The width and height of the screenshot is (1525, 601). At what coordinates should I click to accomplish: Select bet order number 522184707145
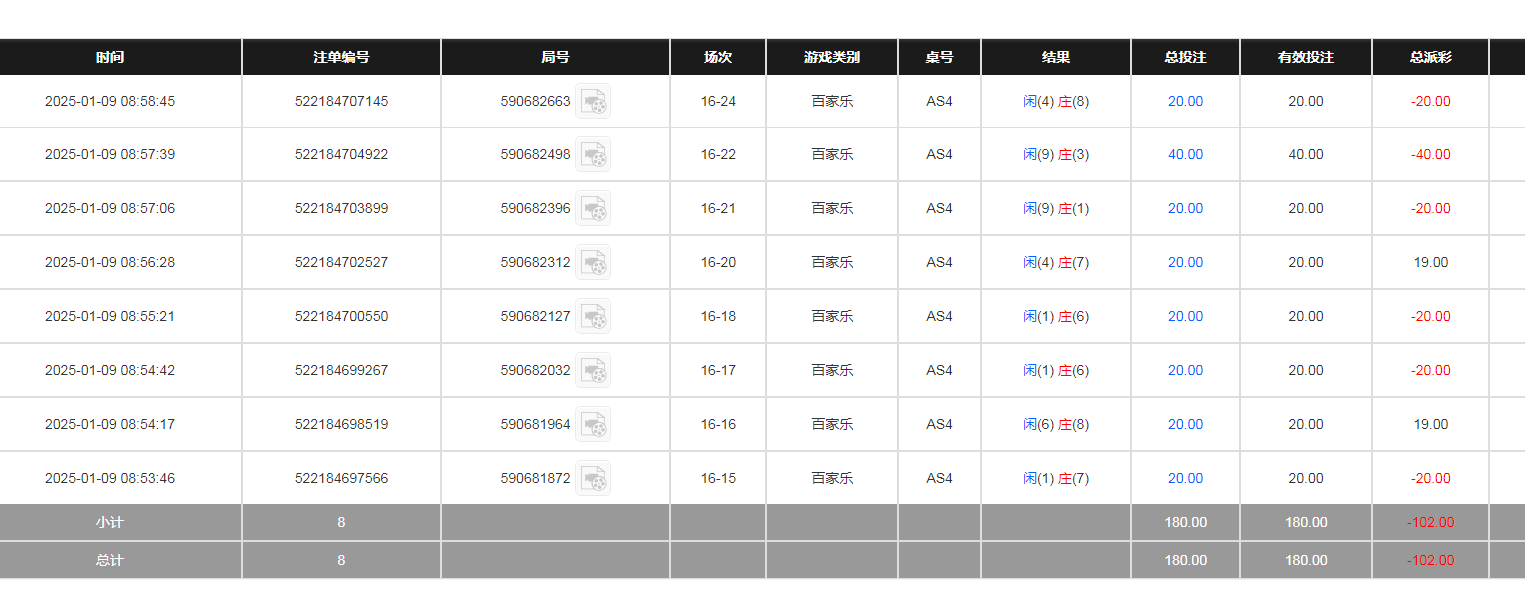coord(341,101)
